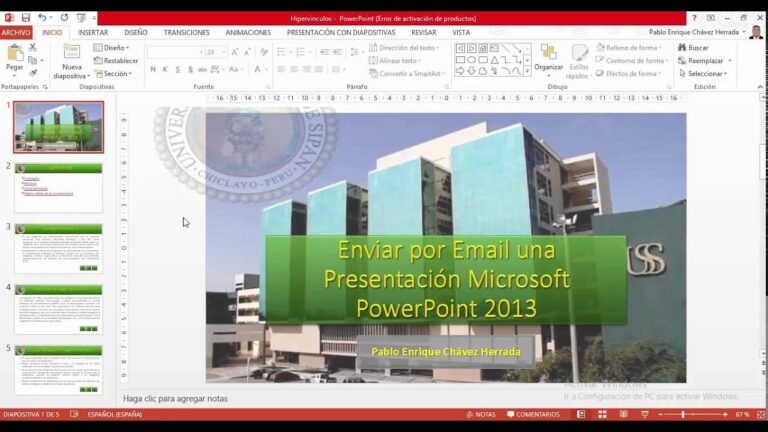Increase font size with larger A
The height and width of the screenshot is (432, 768).
pos(235,52)
